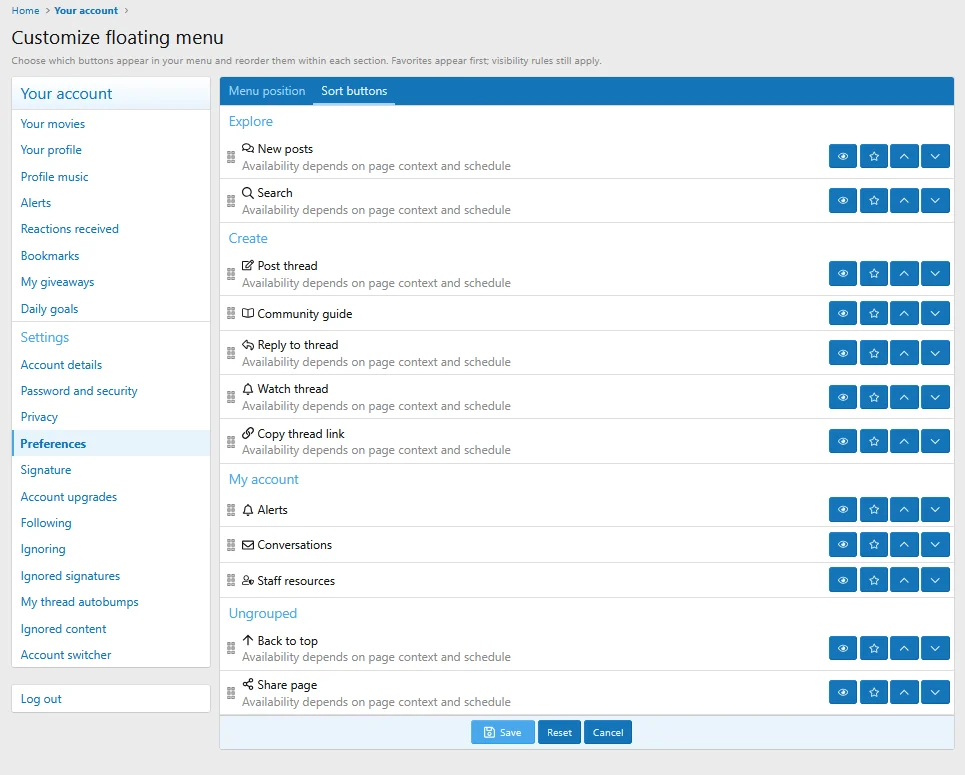Favorite the Copy thread link button
Viewport: 965px width, 775px height.
[x=873, y=441]
